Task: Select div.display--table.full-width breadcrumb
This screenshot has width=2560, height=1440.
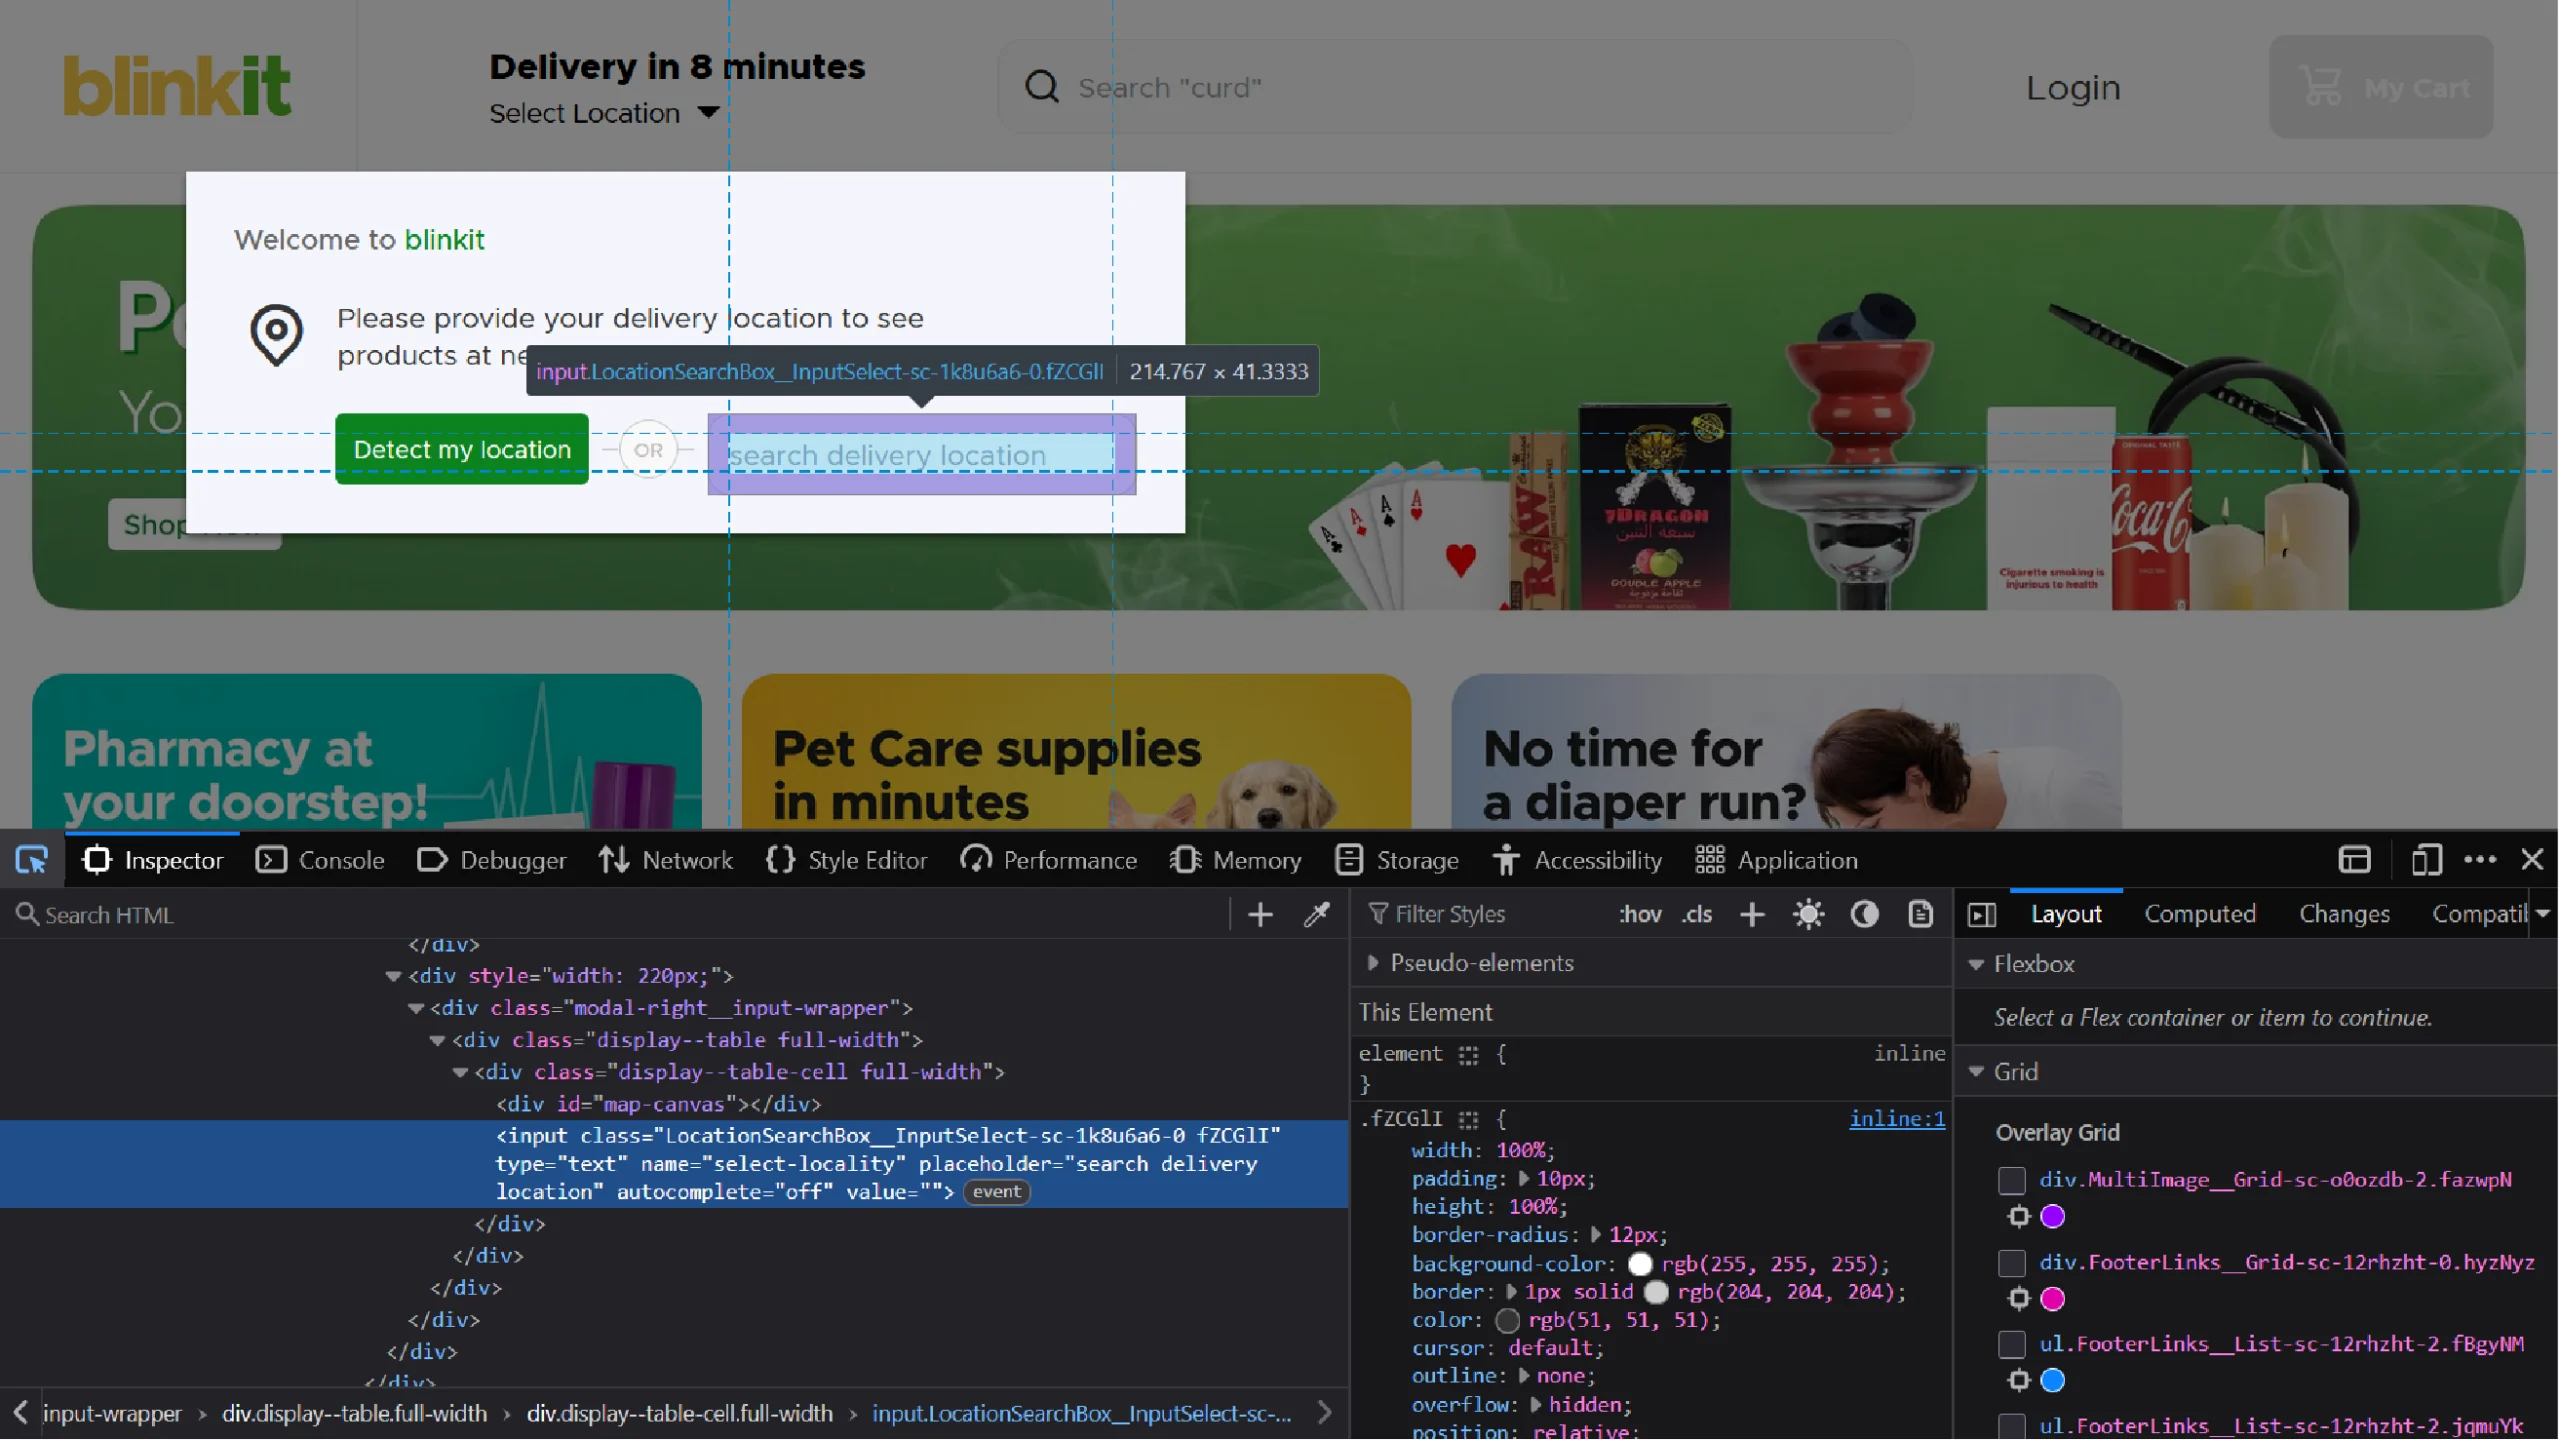Action: tap(355, 1414)
